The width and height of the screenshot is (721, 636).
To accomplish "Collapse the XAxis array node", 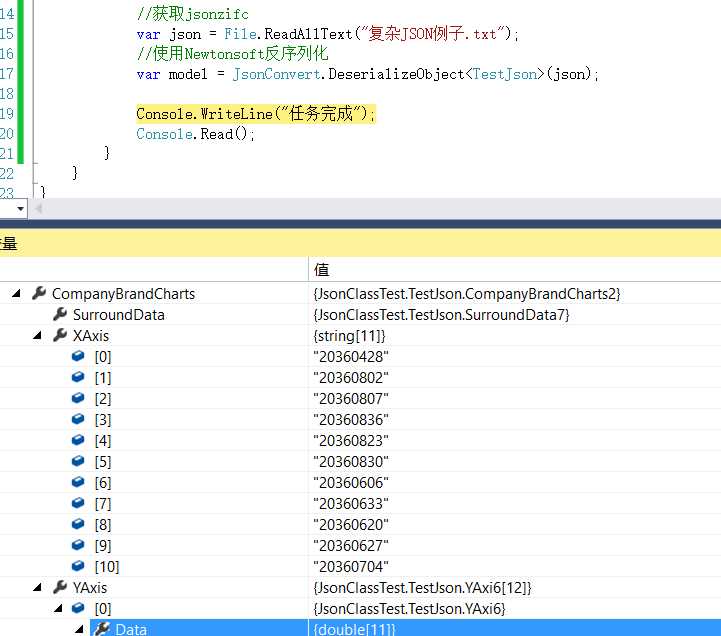I will click(x=38, y=336).
